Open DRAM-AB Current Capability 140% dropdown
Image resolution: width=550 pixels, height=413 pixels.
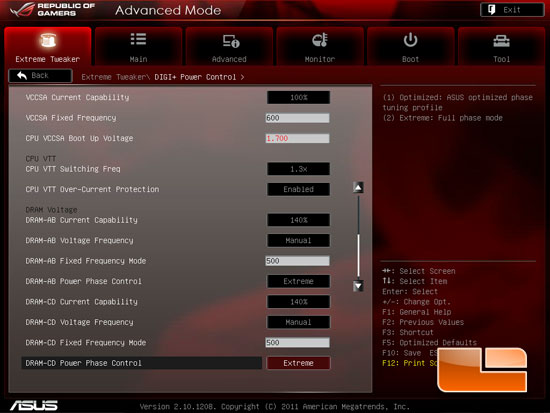point(298,220)
